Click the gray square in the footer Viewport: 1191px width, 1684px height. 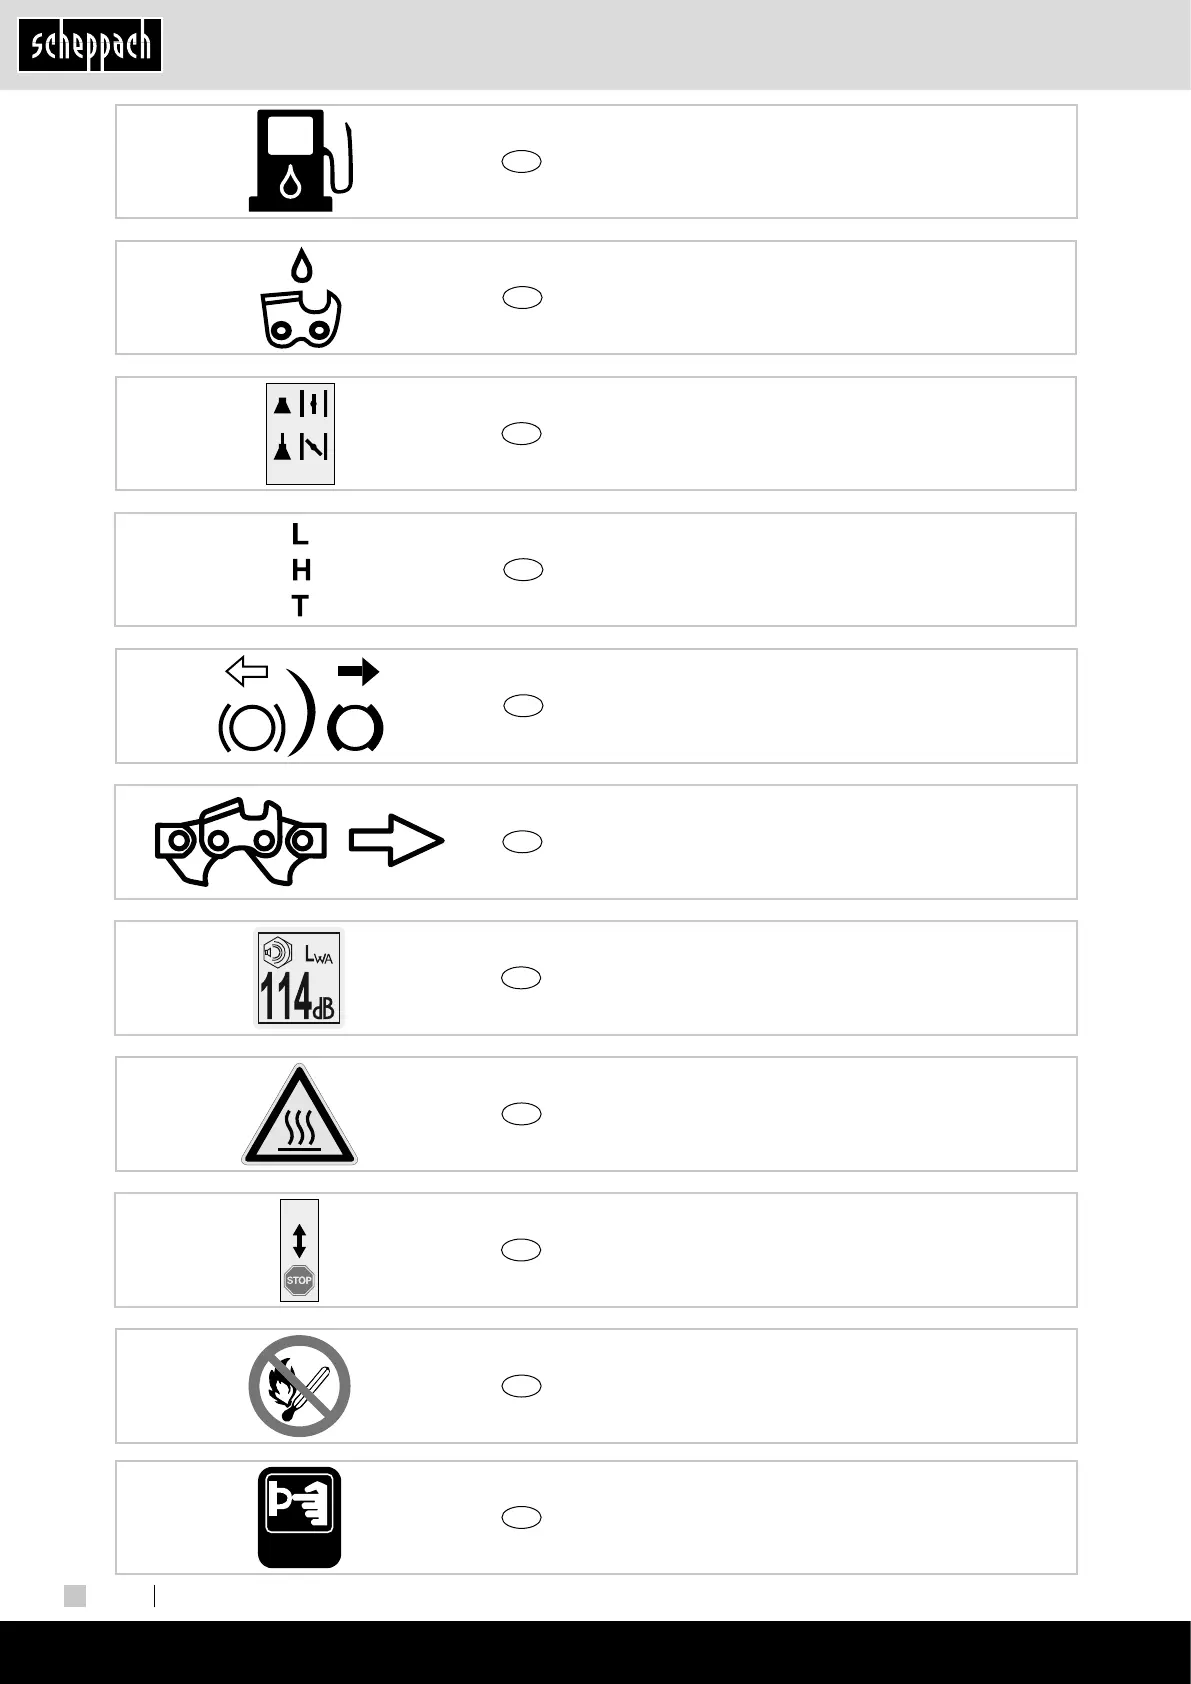point(75,1595)
